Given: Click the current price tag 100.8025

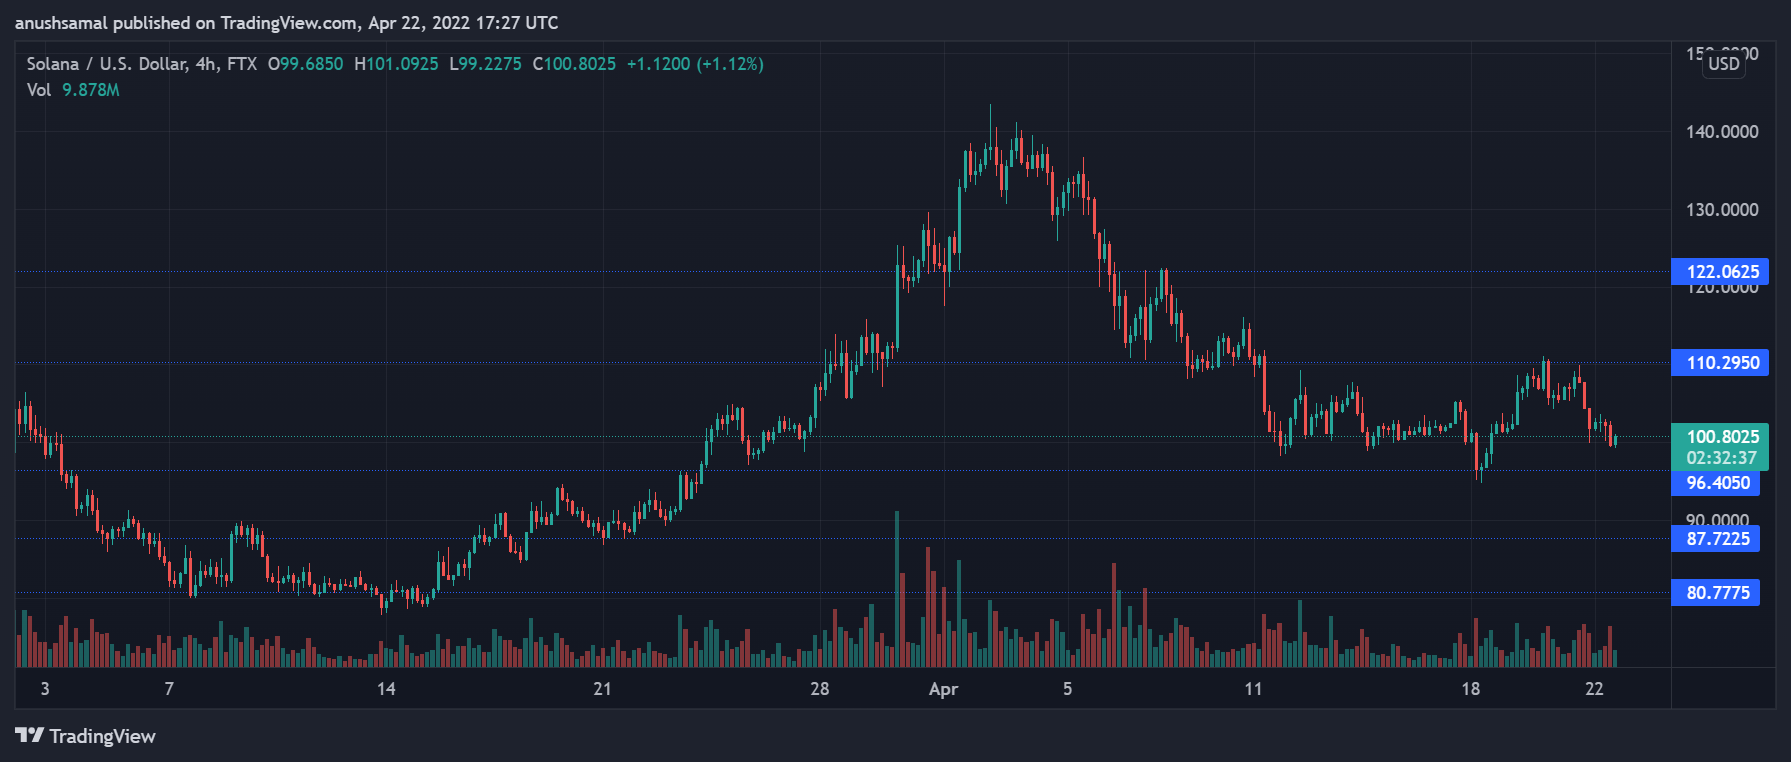Looking at the screenshot, I should point(1720,437).
